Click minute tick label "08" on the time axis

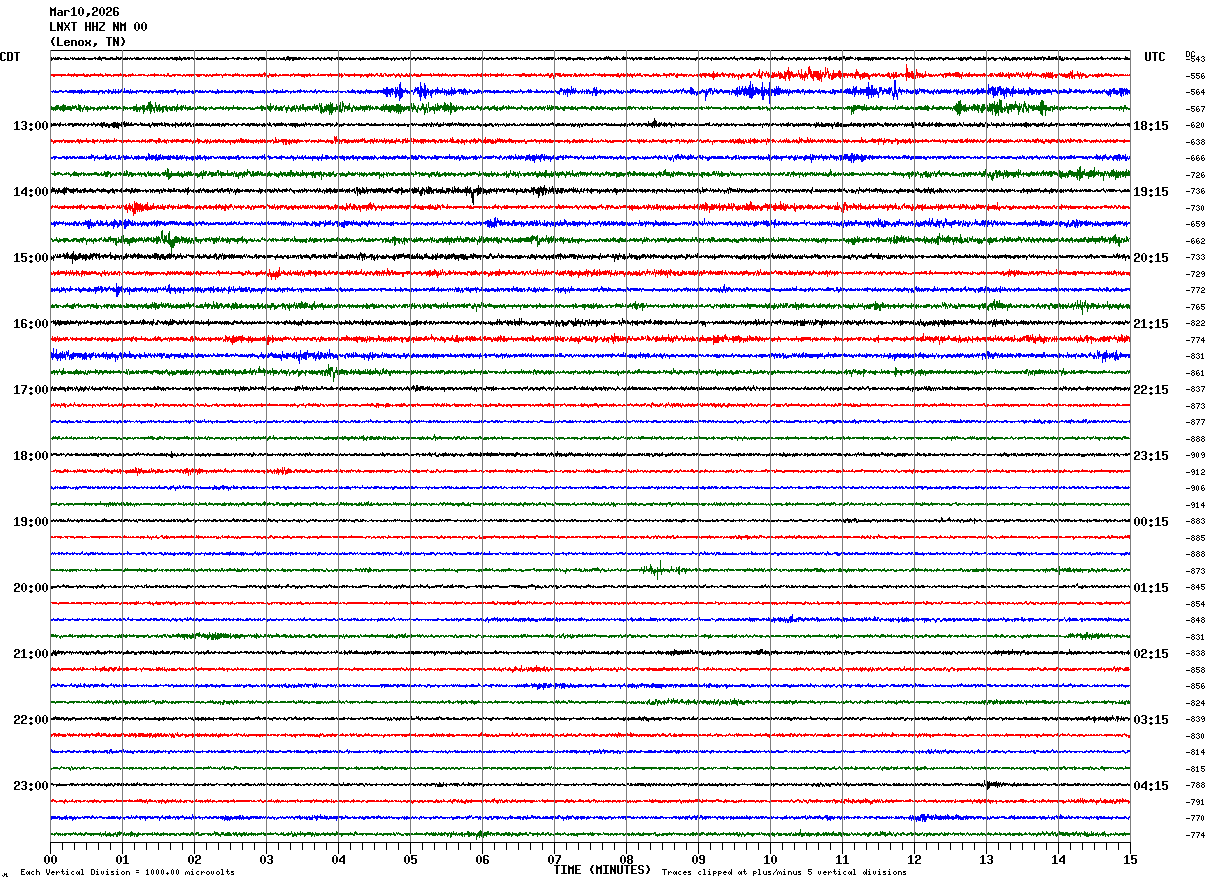(x=626, y=859)
